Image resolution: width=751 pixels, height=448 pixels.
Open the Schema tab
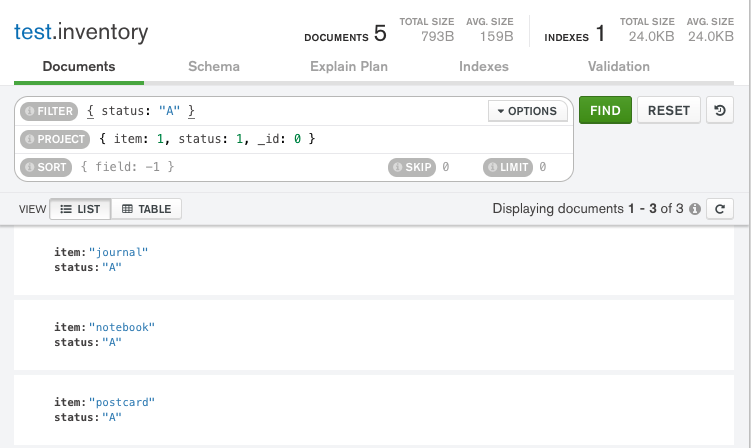(214, 67)
